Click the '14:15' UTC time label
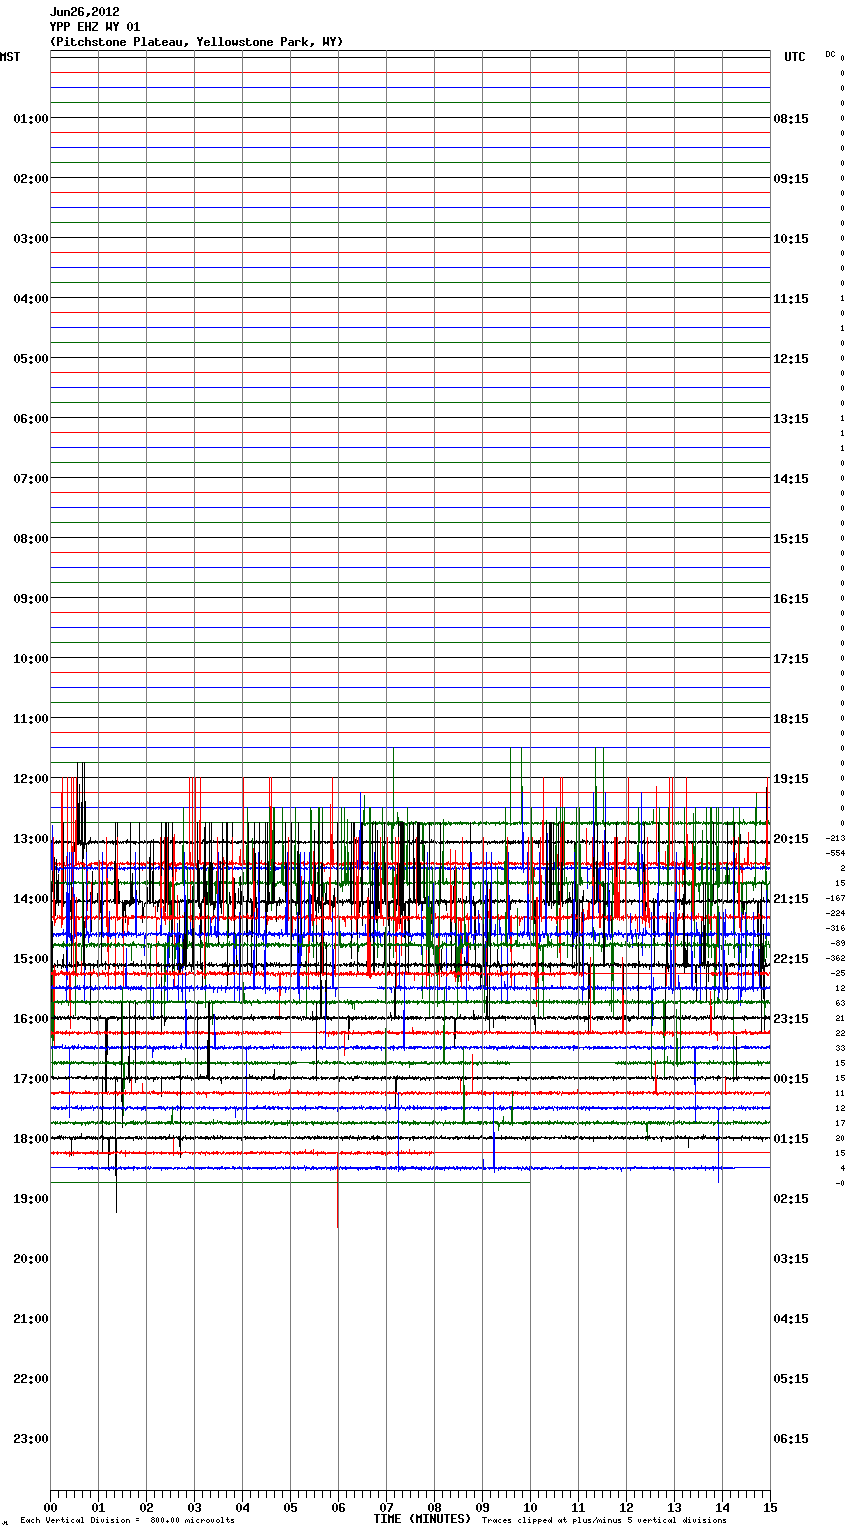The width and height of the screenshot is (850, 1534). tap(791, 479)
